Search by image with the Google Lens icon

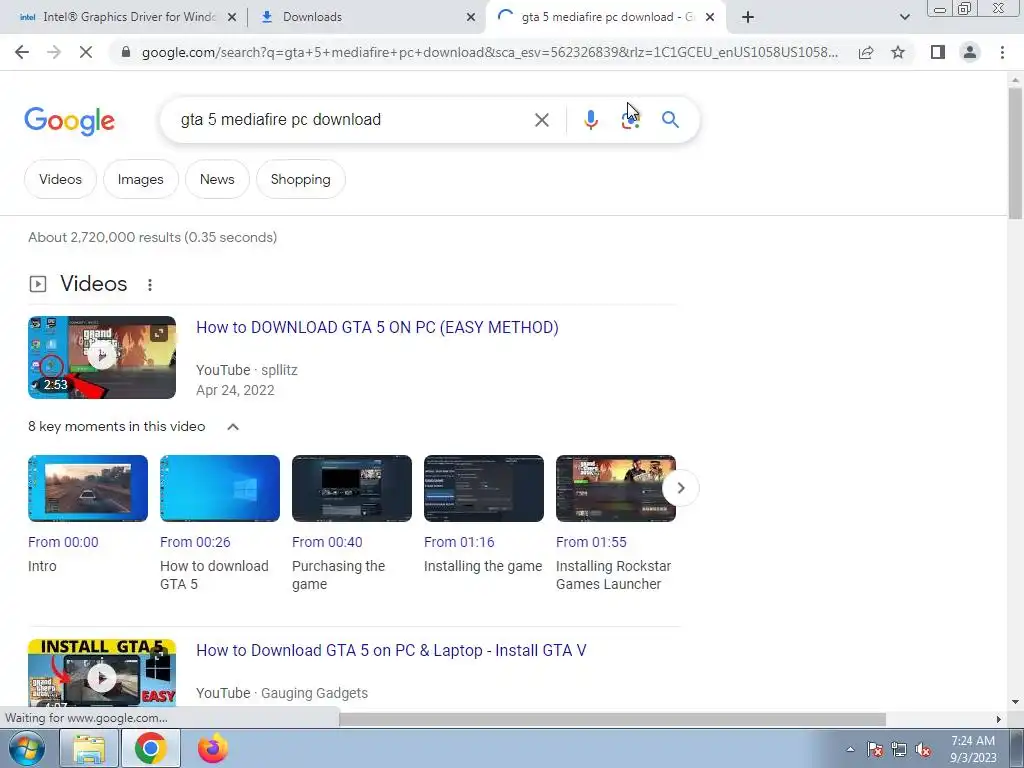(x=630, y=120)
